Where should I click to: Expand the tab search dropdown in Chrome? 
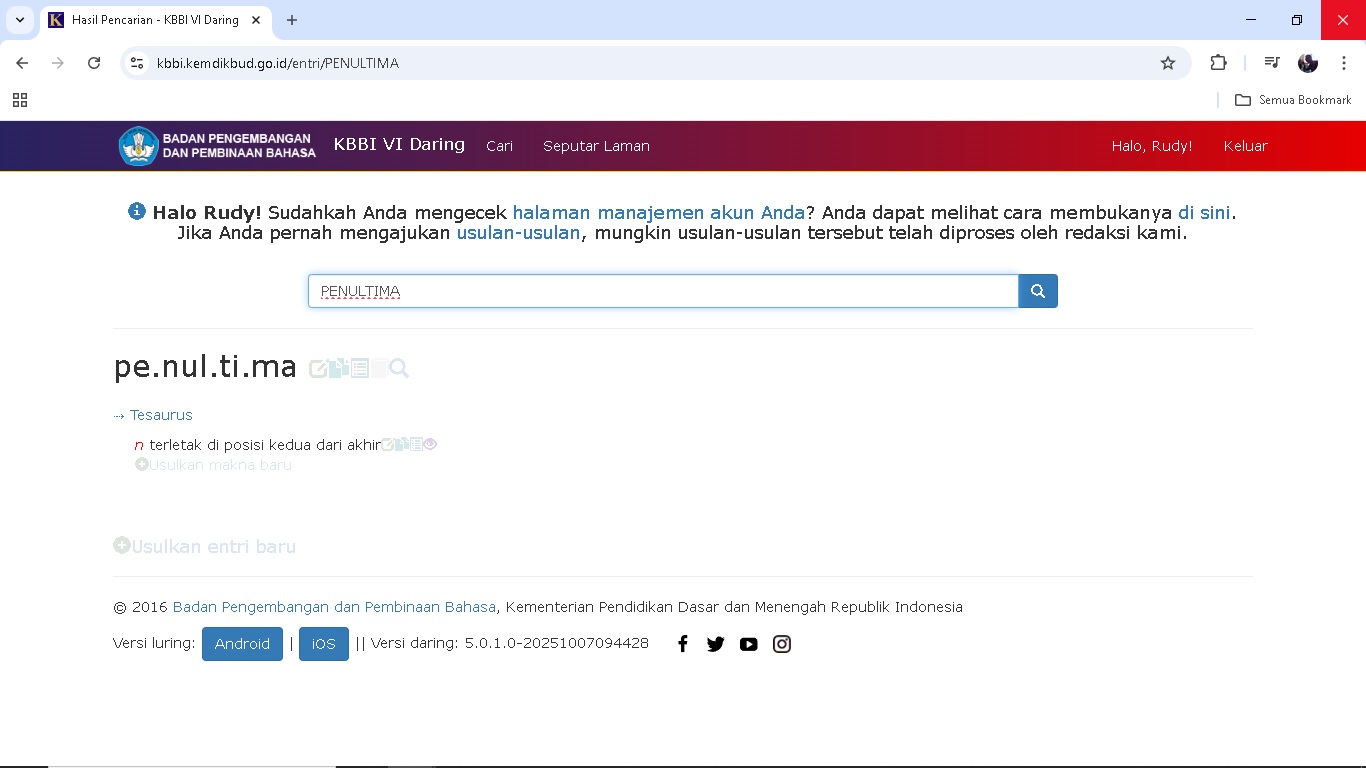19,20
